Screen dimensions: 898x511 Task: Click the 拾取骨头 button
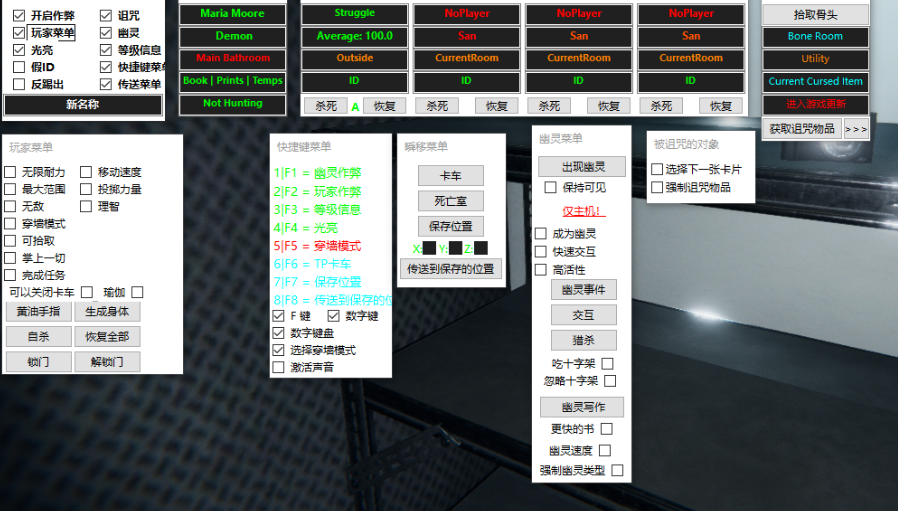click(x=816, y=15)
